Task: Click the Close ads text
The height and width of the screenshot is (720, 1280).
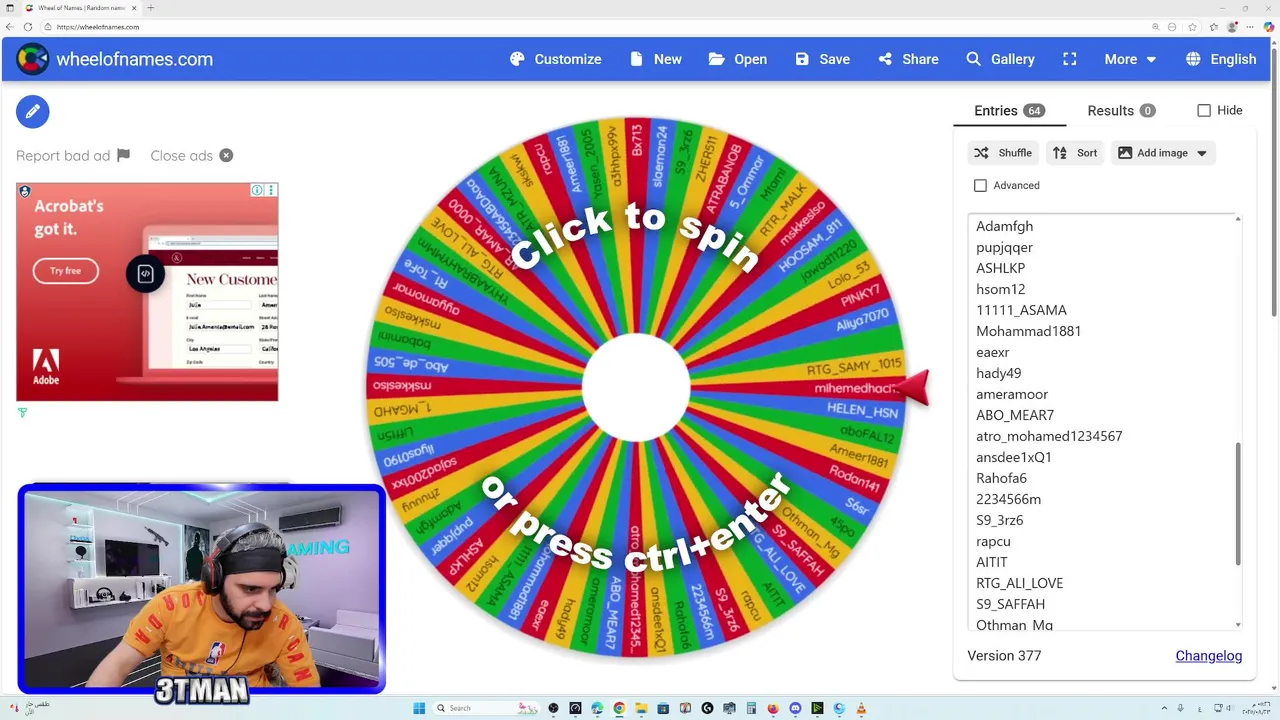Action: pyautogui.click(x=181, y=155)
